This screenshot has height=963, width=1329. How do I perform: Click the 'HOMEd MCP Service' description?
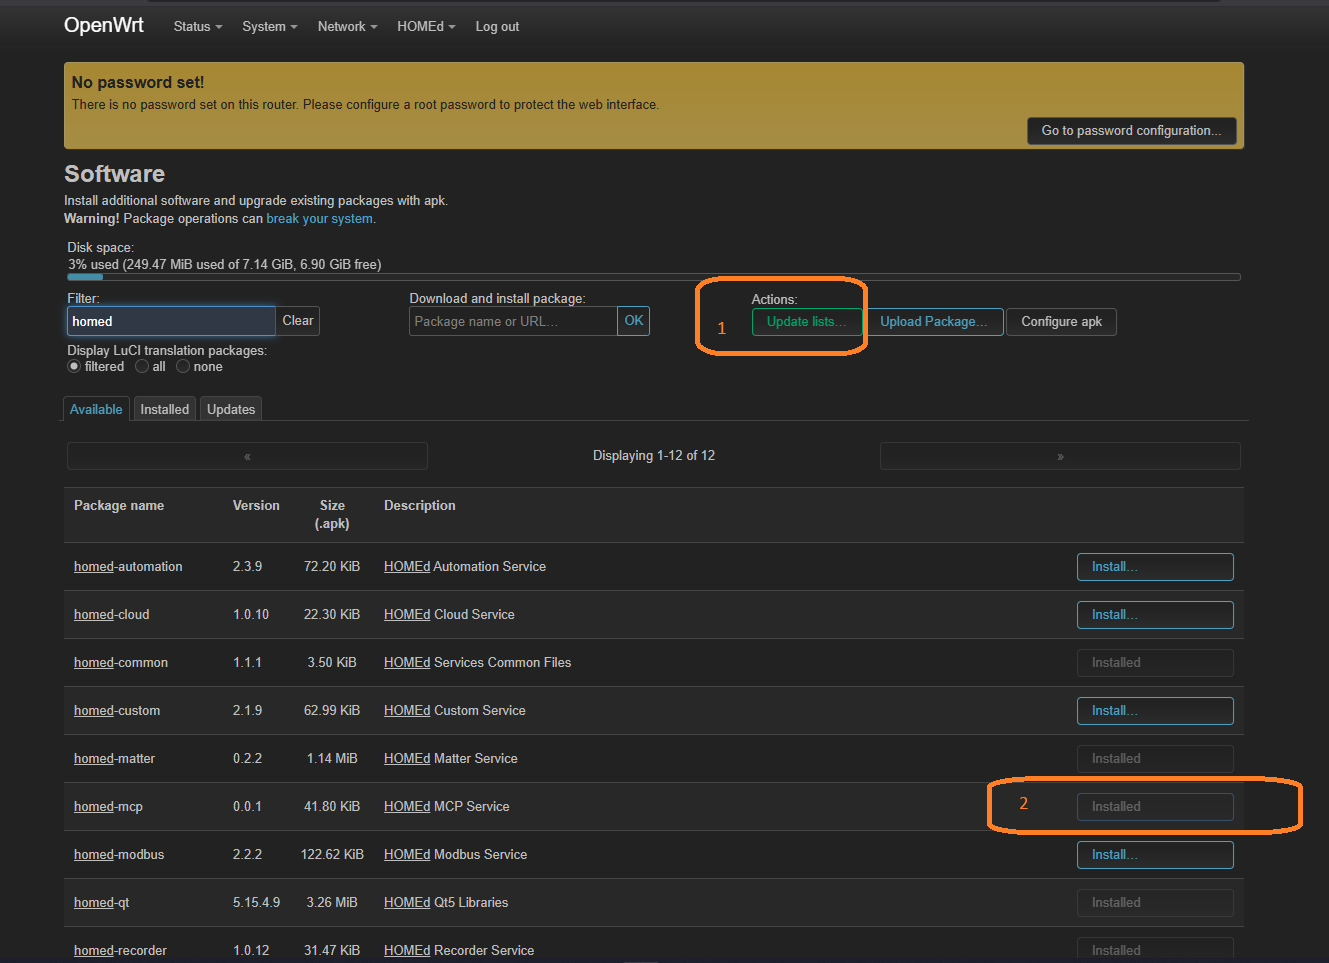[447, 807]
